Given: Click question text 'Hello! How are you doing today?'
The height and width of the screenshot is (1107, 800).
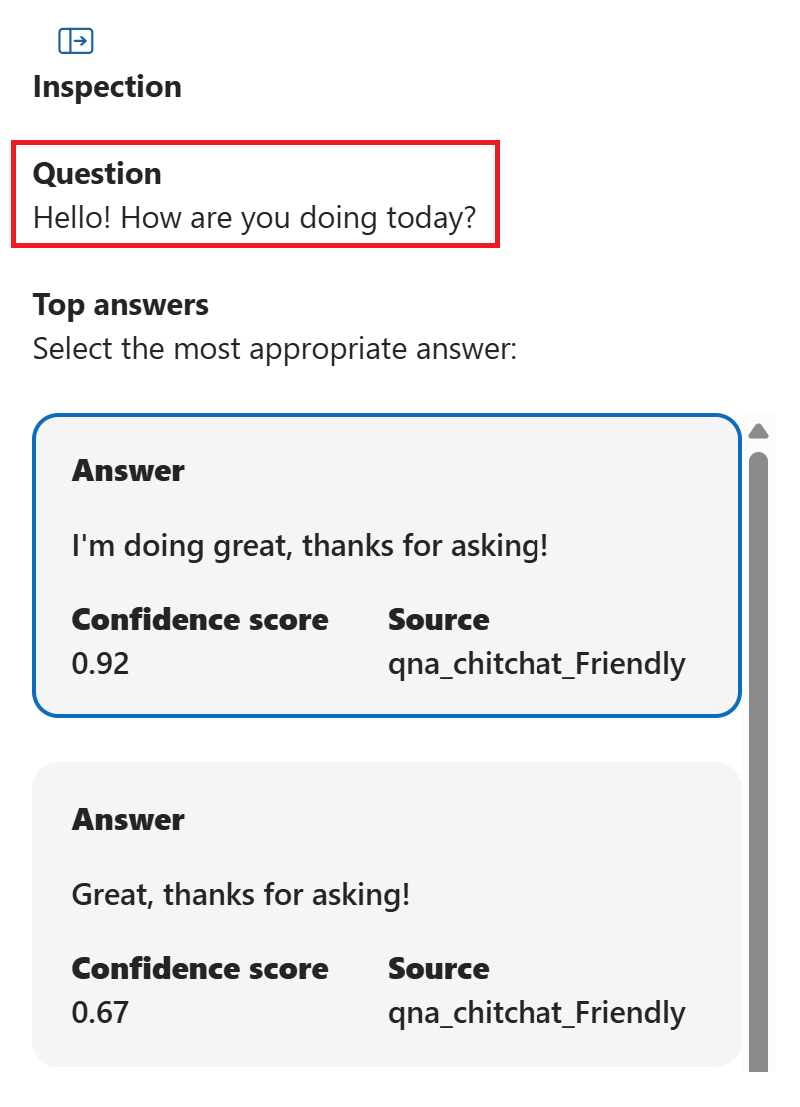Looking at the screenshot, I should [255, 217].
